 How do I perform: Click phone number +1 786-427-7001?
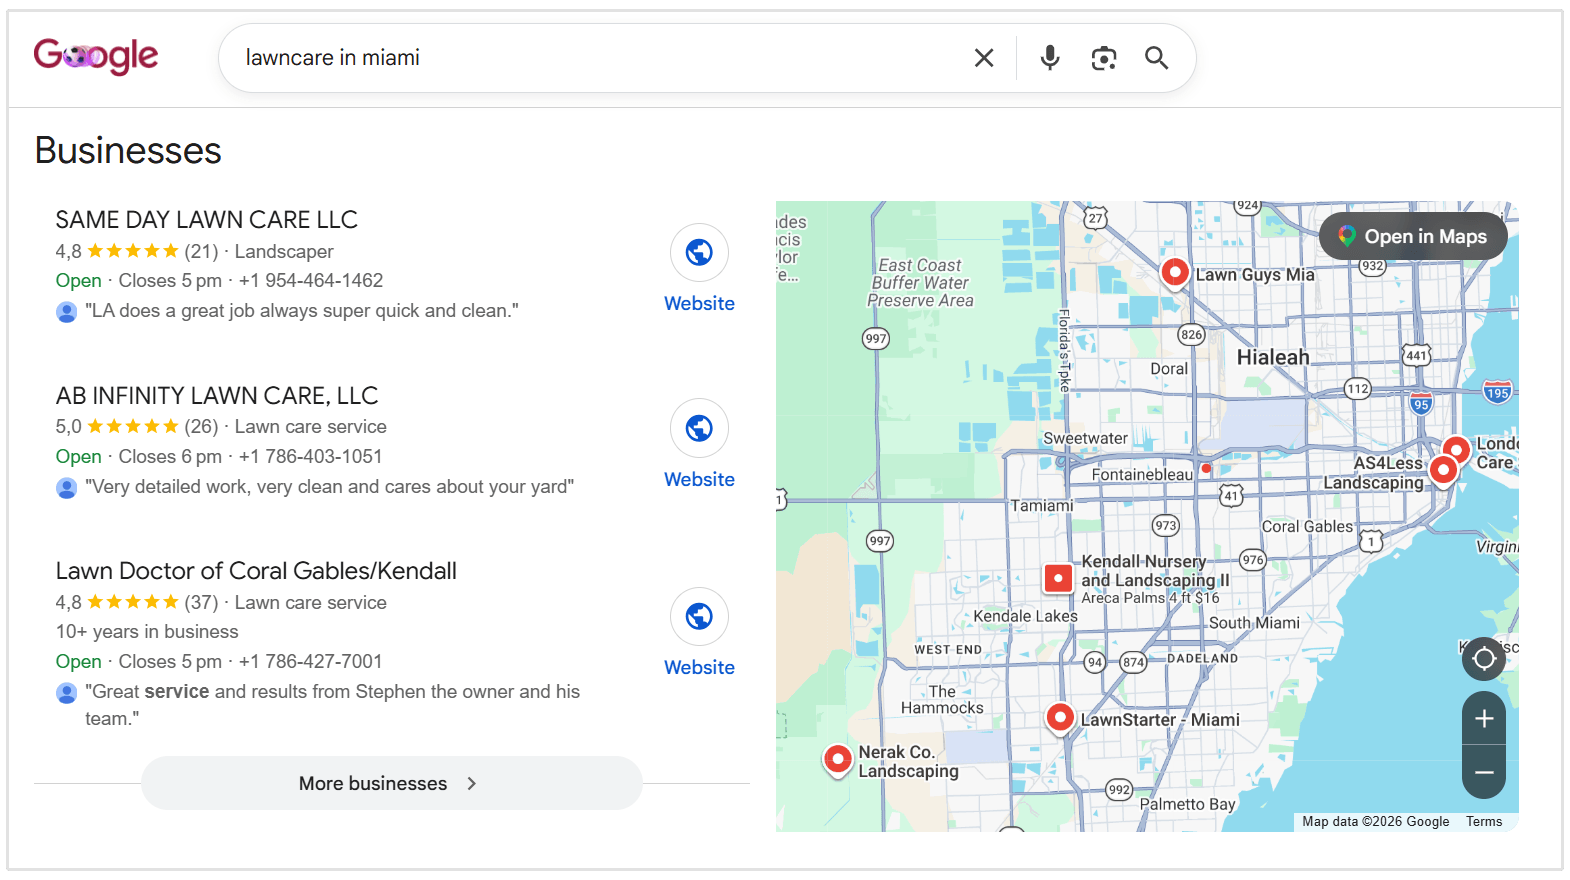point(311,662)
